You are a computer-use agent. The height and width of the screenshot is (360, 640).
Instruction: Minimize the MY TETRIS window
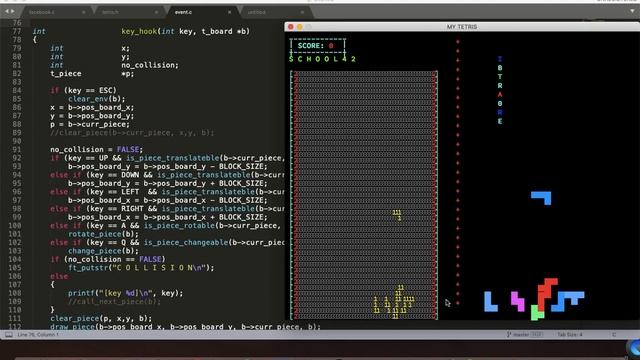point(300,27)
